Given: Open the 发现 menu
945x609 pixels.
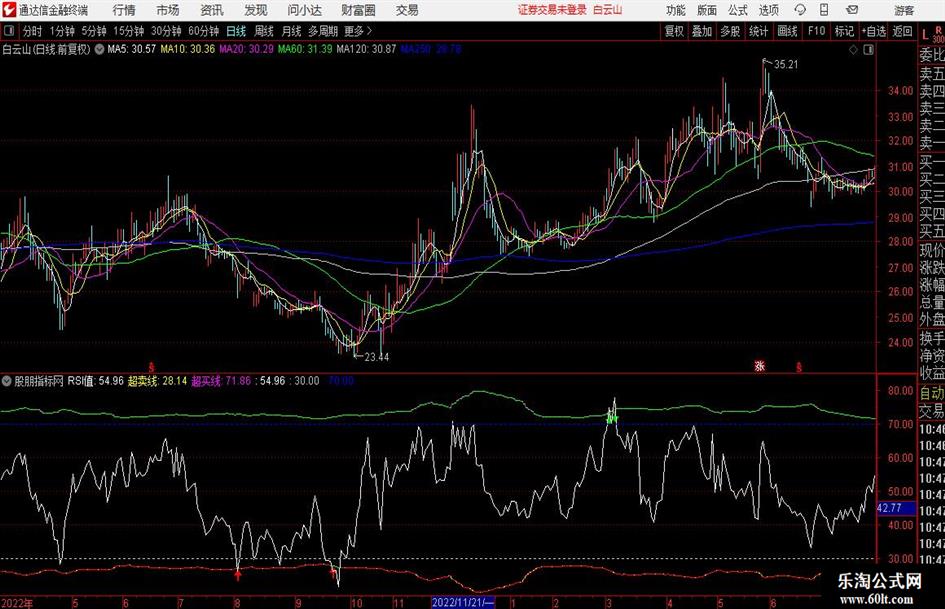Looking at the screenshot, I should tap(256, 10).
